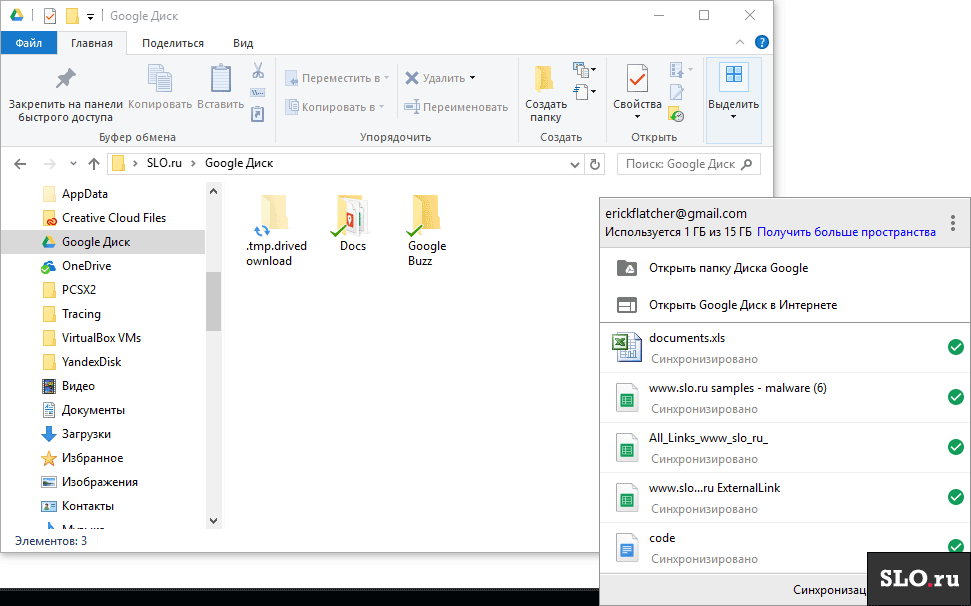
Task: Follow the Получить больше пространства link
Action: [846, 232]
